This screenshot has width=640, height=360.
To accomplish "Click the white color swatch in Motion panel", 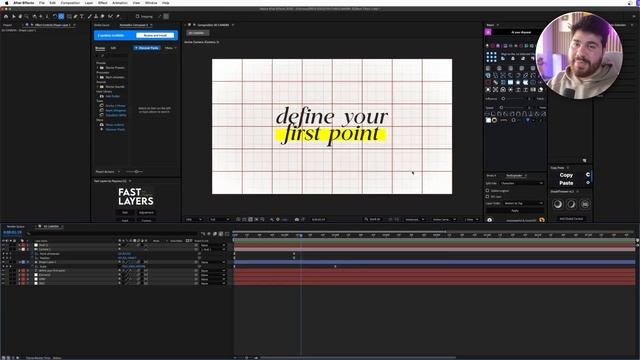I will coord(488,120).
